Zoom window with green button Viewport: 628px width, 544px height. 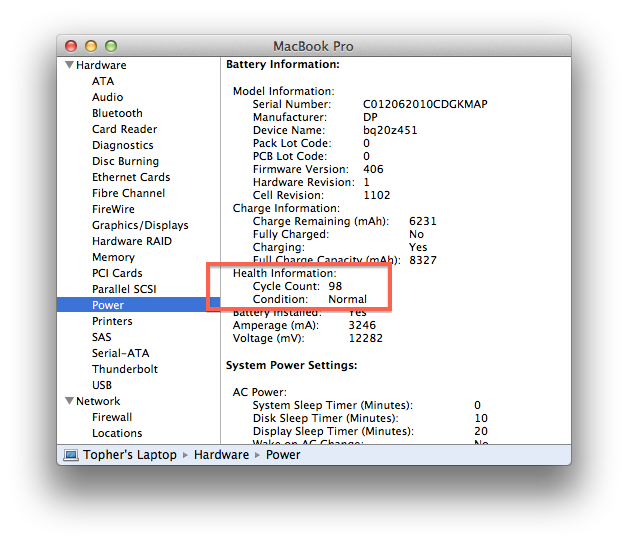pos(111,46)
